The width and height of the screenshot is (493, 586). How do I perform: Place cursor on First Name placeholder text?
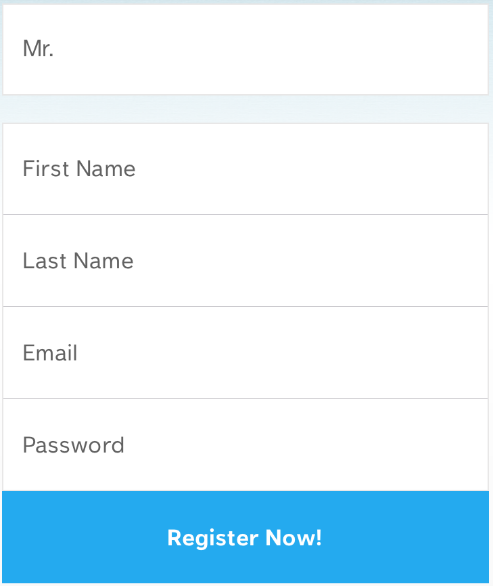pyautogui.click(x=79, y=169)
